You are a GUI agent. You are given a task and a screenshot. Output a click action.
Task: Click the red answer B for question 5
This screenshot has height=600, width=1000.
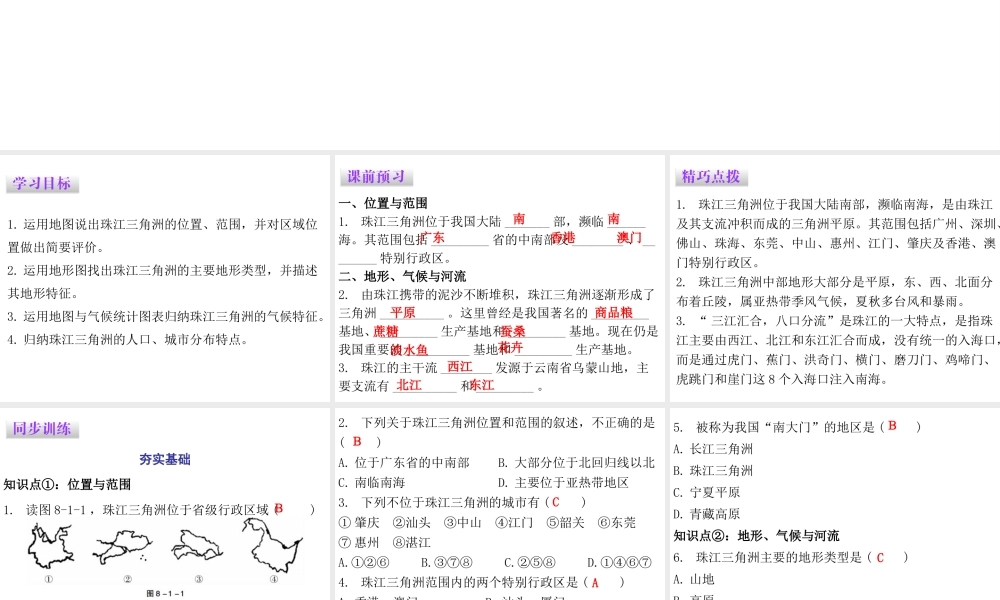pyautogui.click(x=892, y=426)
